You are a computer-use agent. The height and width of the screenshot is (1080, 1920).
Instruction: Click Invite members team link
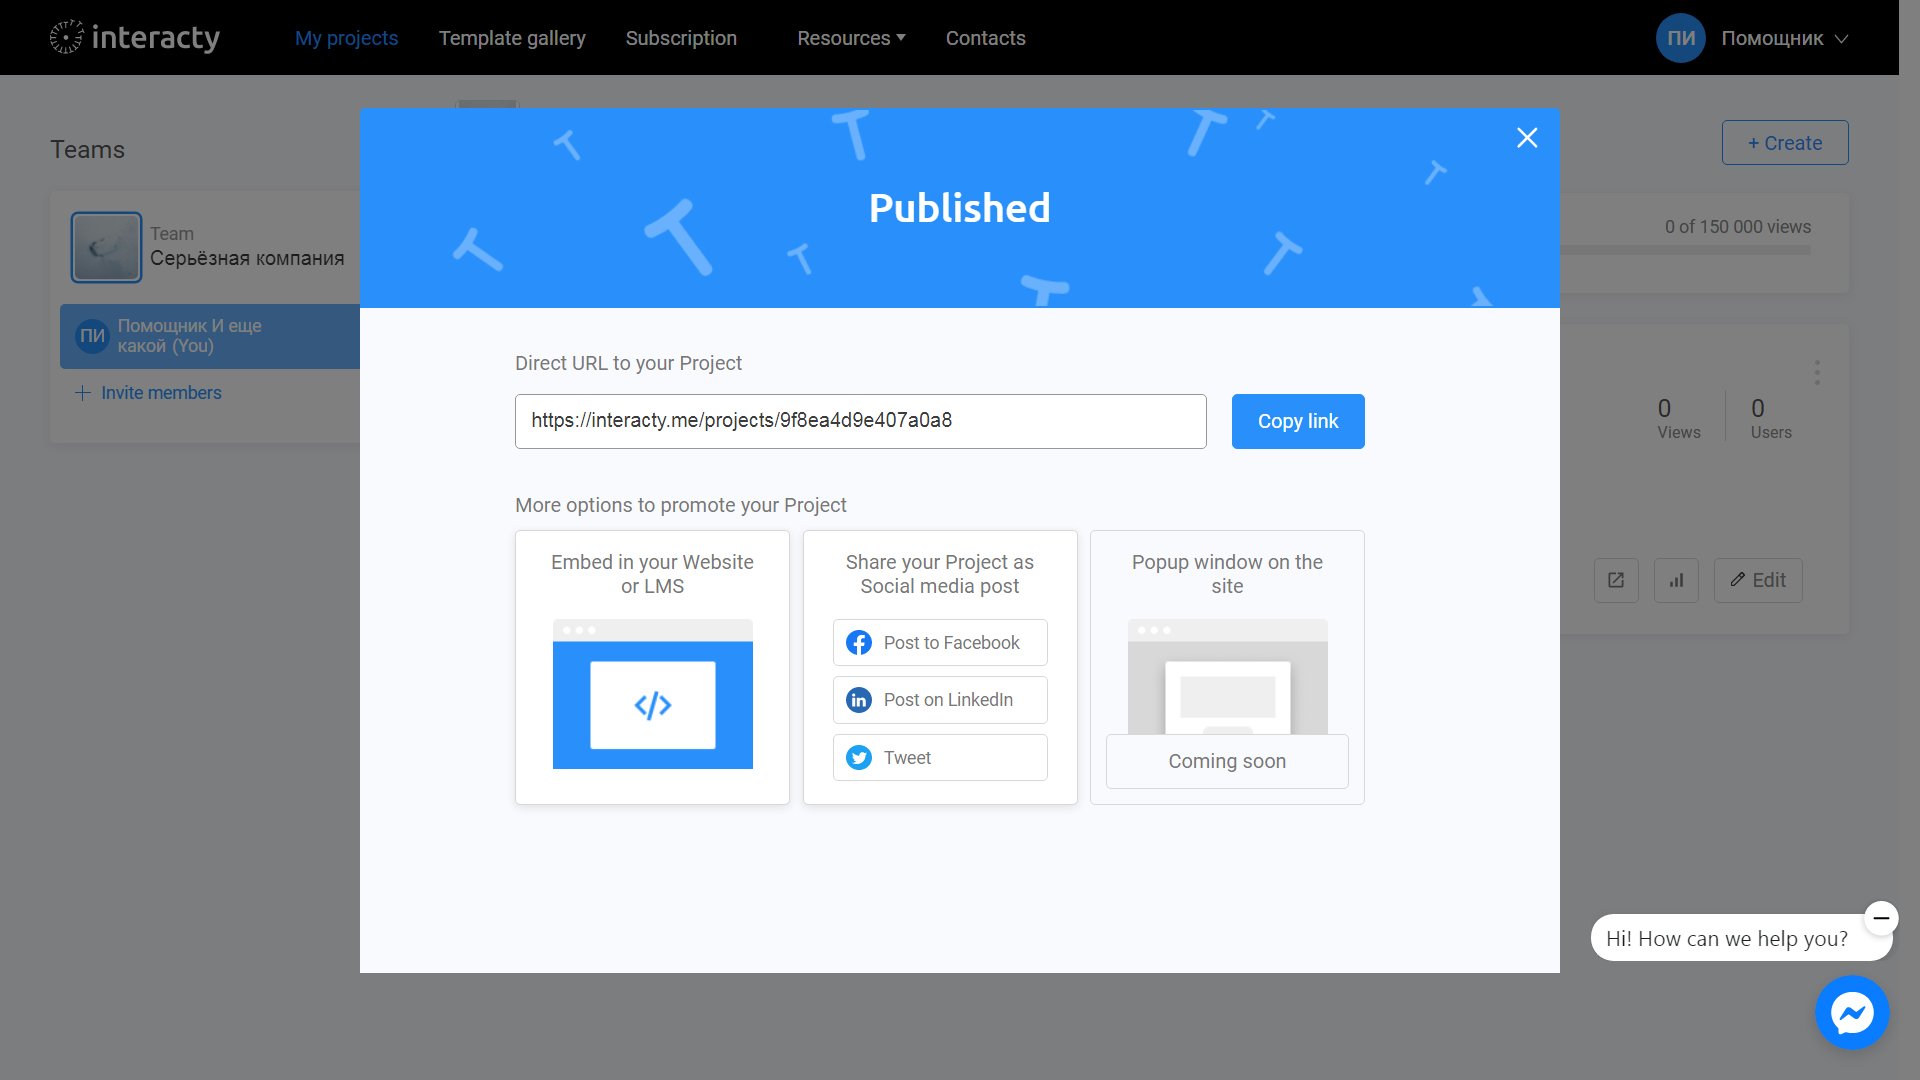pyautogui.click(x=149, y=393)
